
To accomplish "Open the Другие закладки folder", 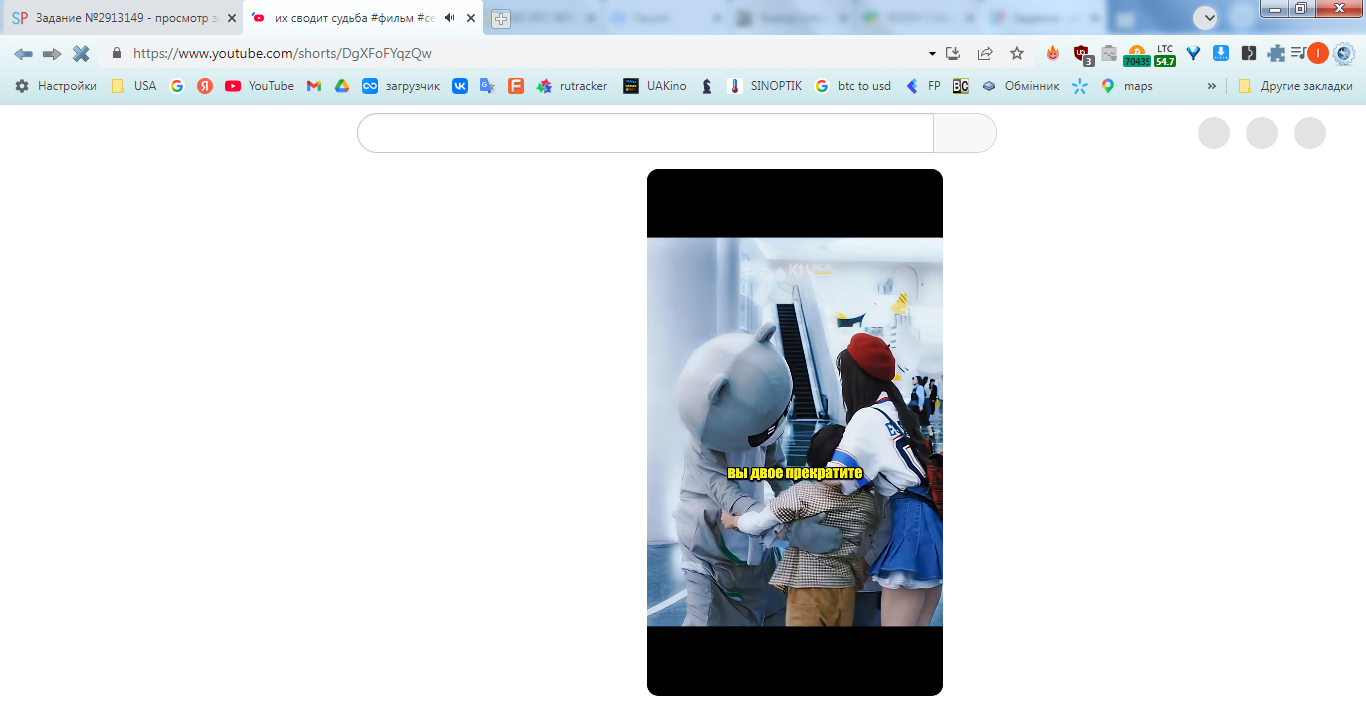I will [1294, 86].
